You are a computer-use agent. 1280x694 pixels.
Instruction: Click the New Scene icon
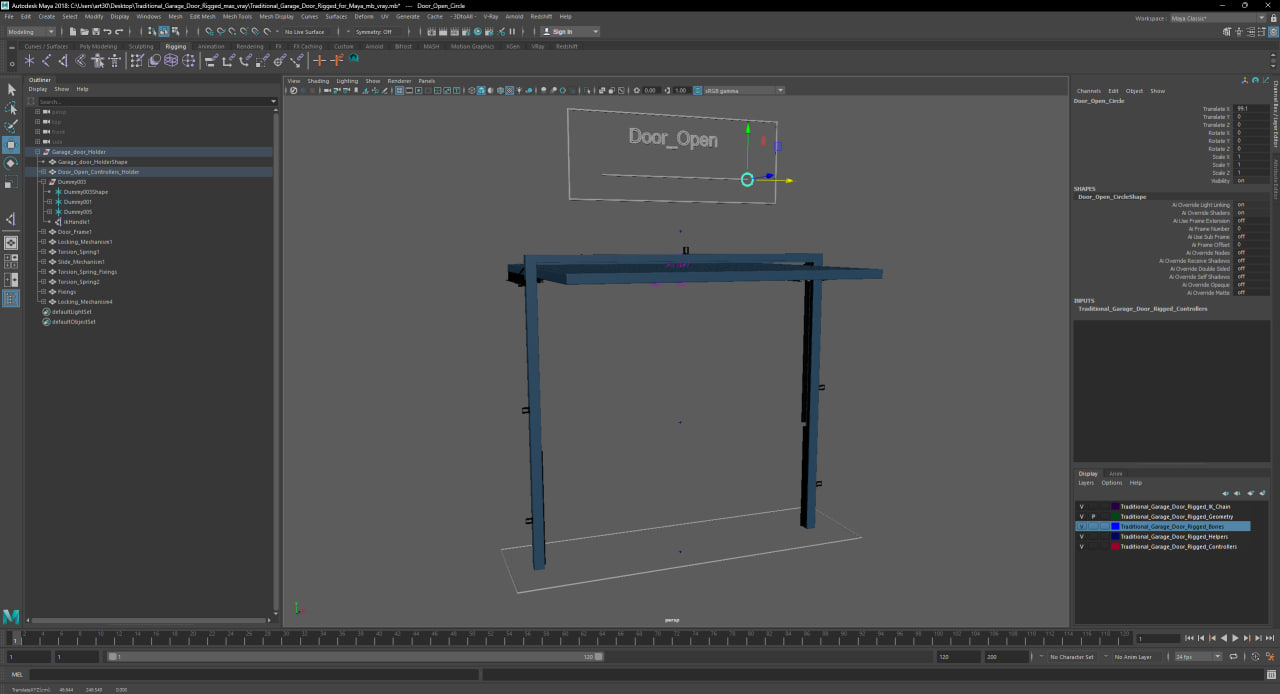click(x=73, y=32)
